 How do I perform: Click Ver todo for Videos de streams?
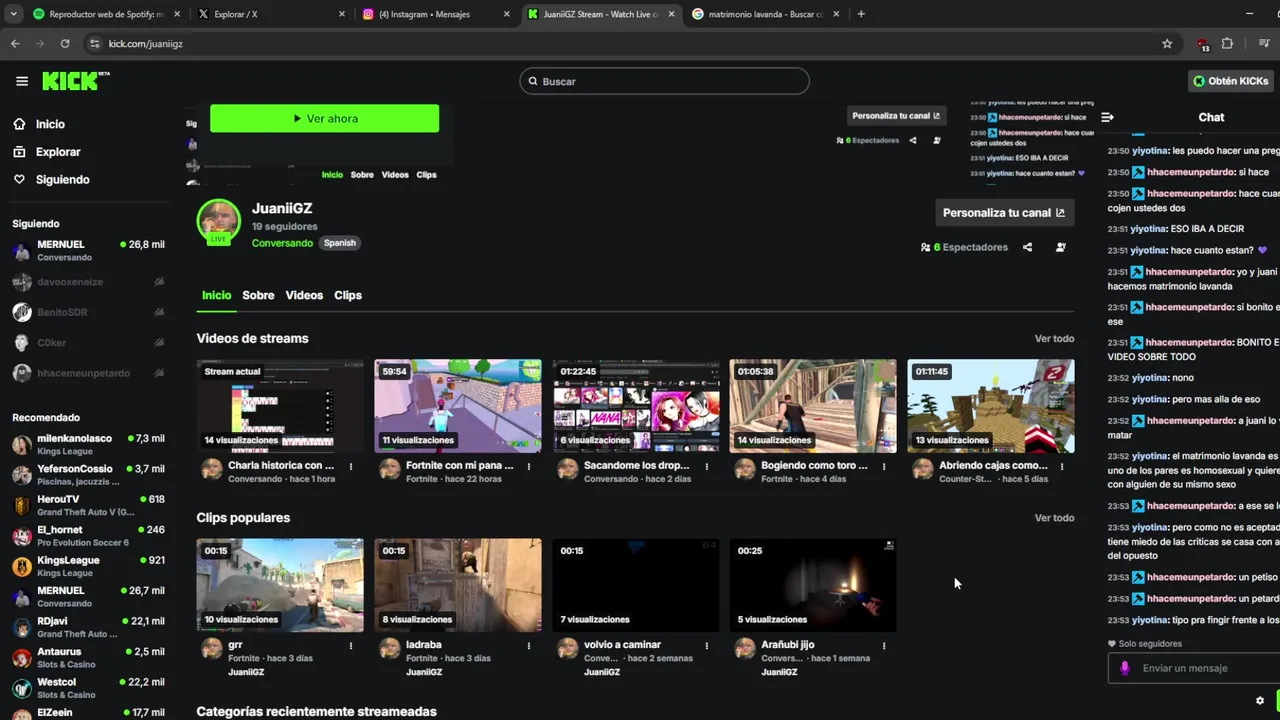pos(1054,338)
